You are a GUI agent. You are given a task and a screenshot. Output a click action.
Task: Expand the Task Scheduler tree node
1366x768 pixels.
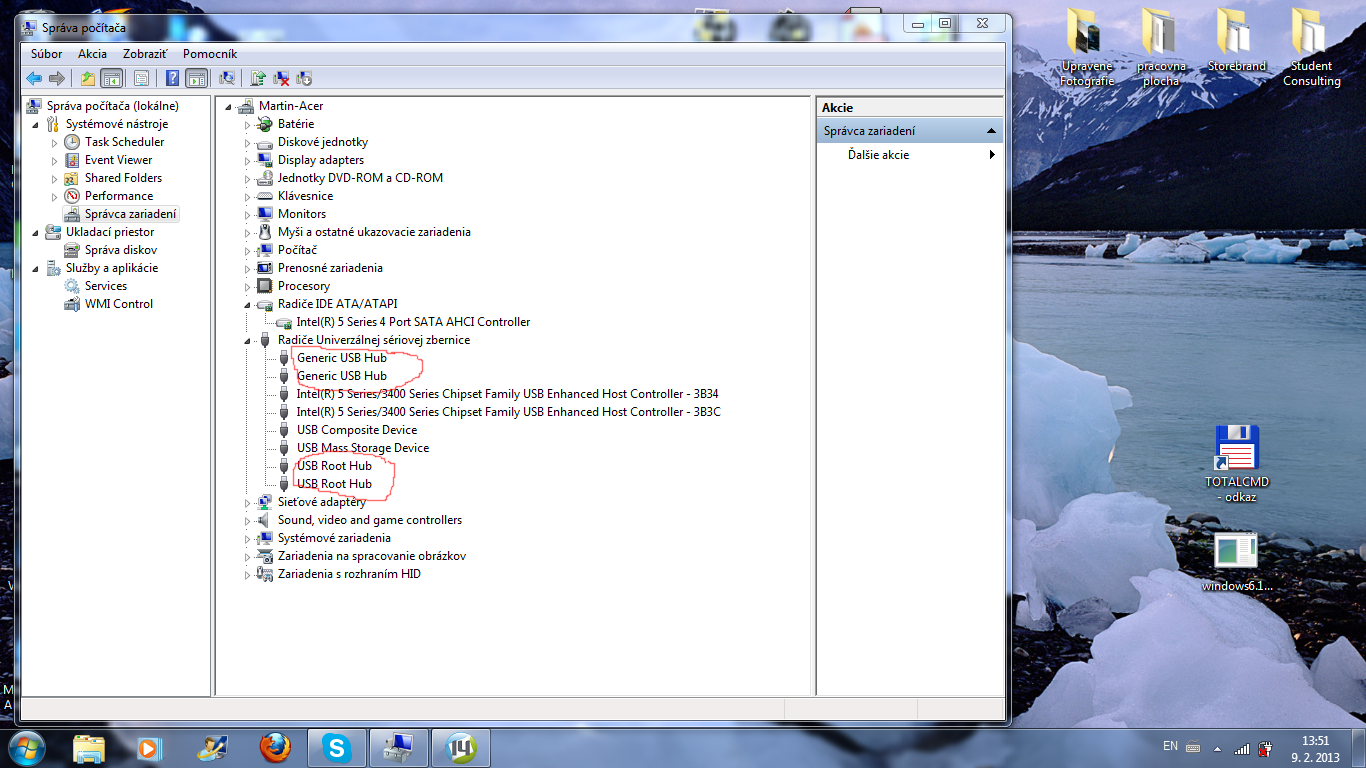[x=55, y=142]
